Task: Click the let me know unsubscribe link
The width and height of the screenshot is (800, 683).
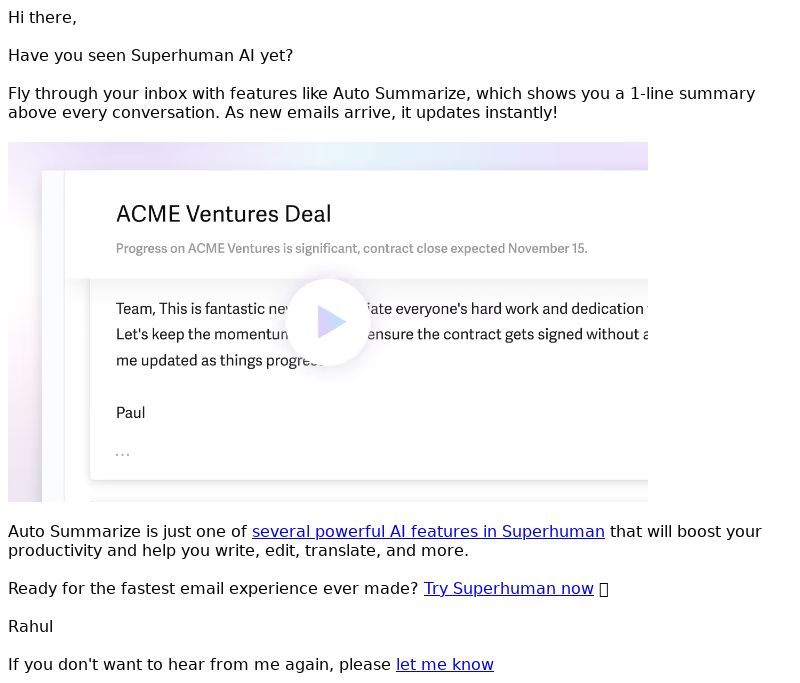Action: (x=445, y=665)
